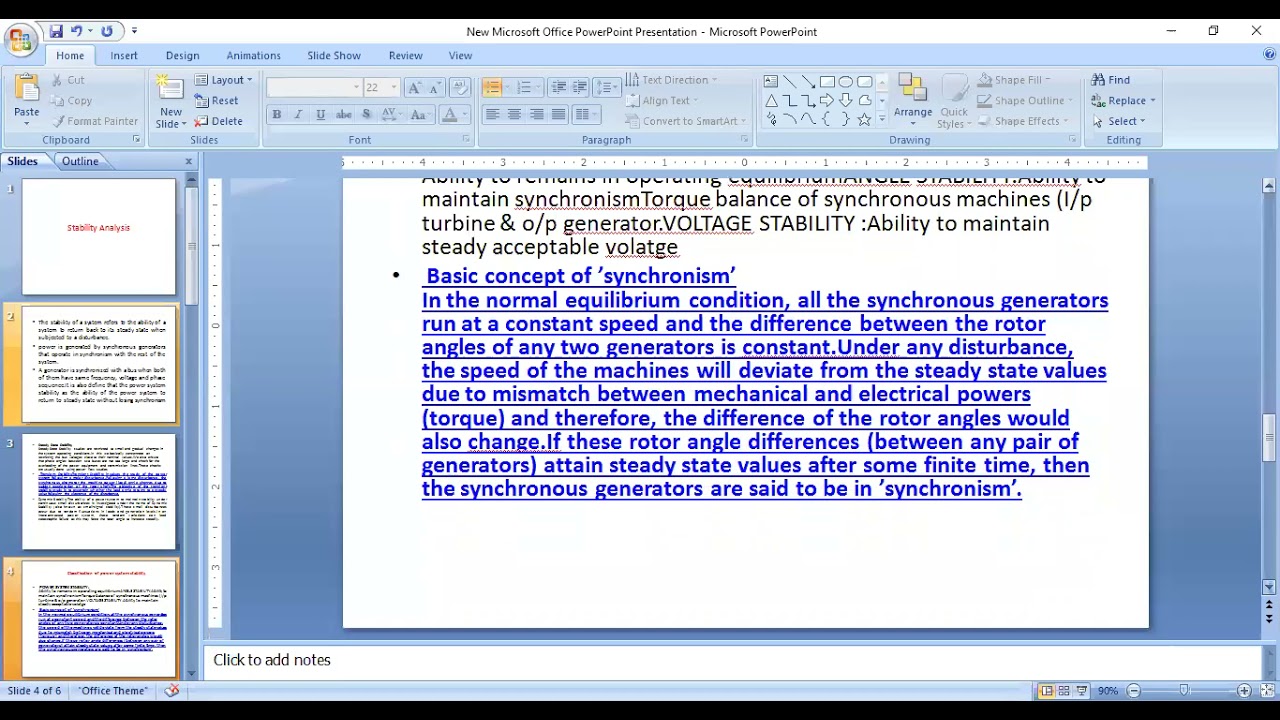This screenshot has height=720, width=1280.
Task: Select the Rectangle shape
Action: pyautogui.click(x=827, y=81)
